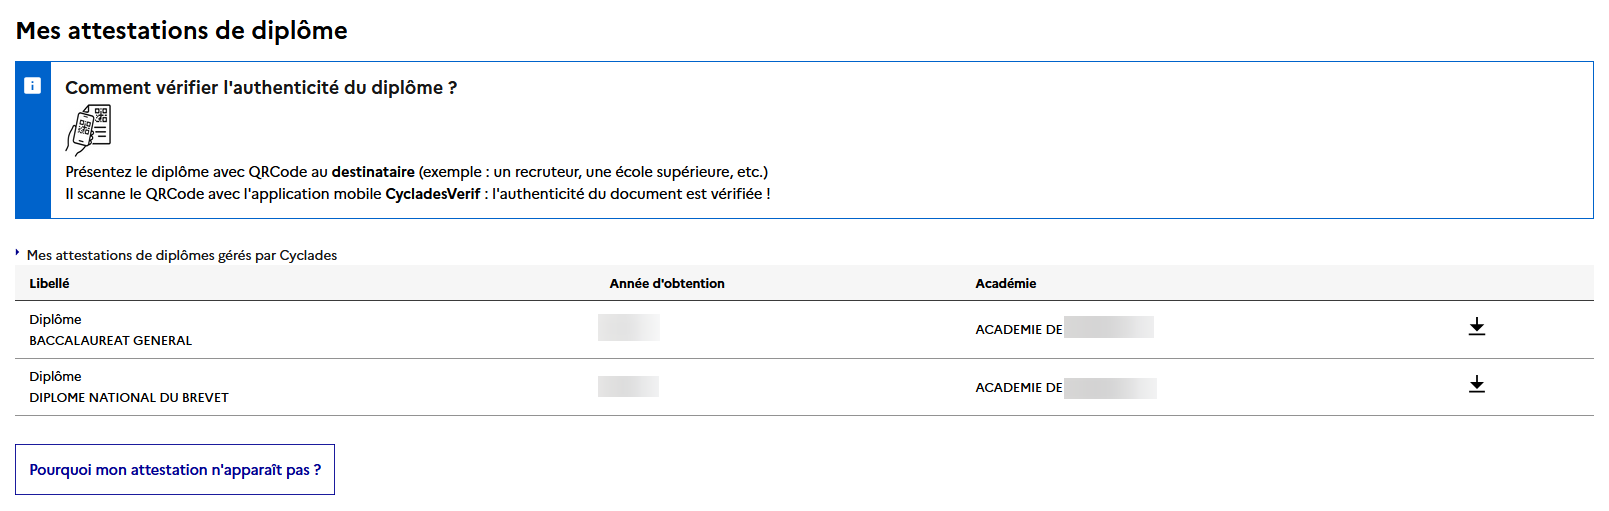Download the Diplôme National du Brevet attestation
Image resolution: width=1609 pixels, height=511 pixels.
pos(1476,385)
